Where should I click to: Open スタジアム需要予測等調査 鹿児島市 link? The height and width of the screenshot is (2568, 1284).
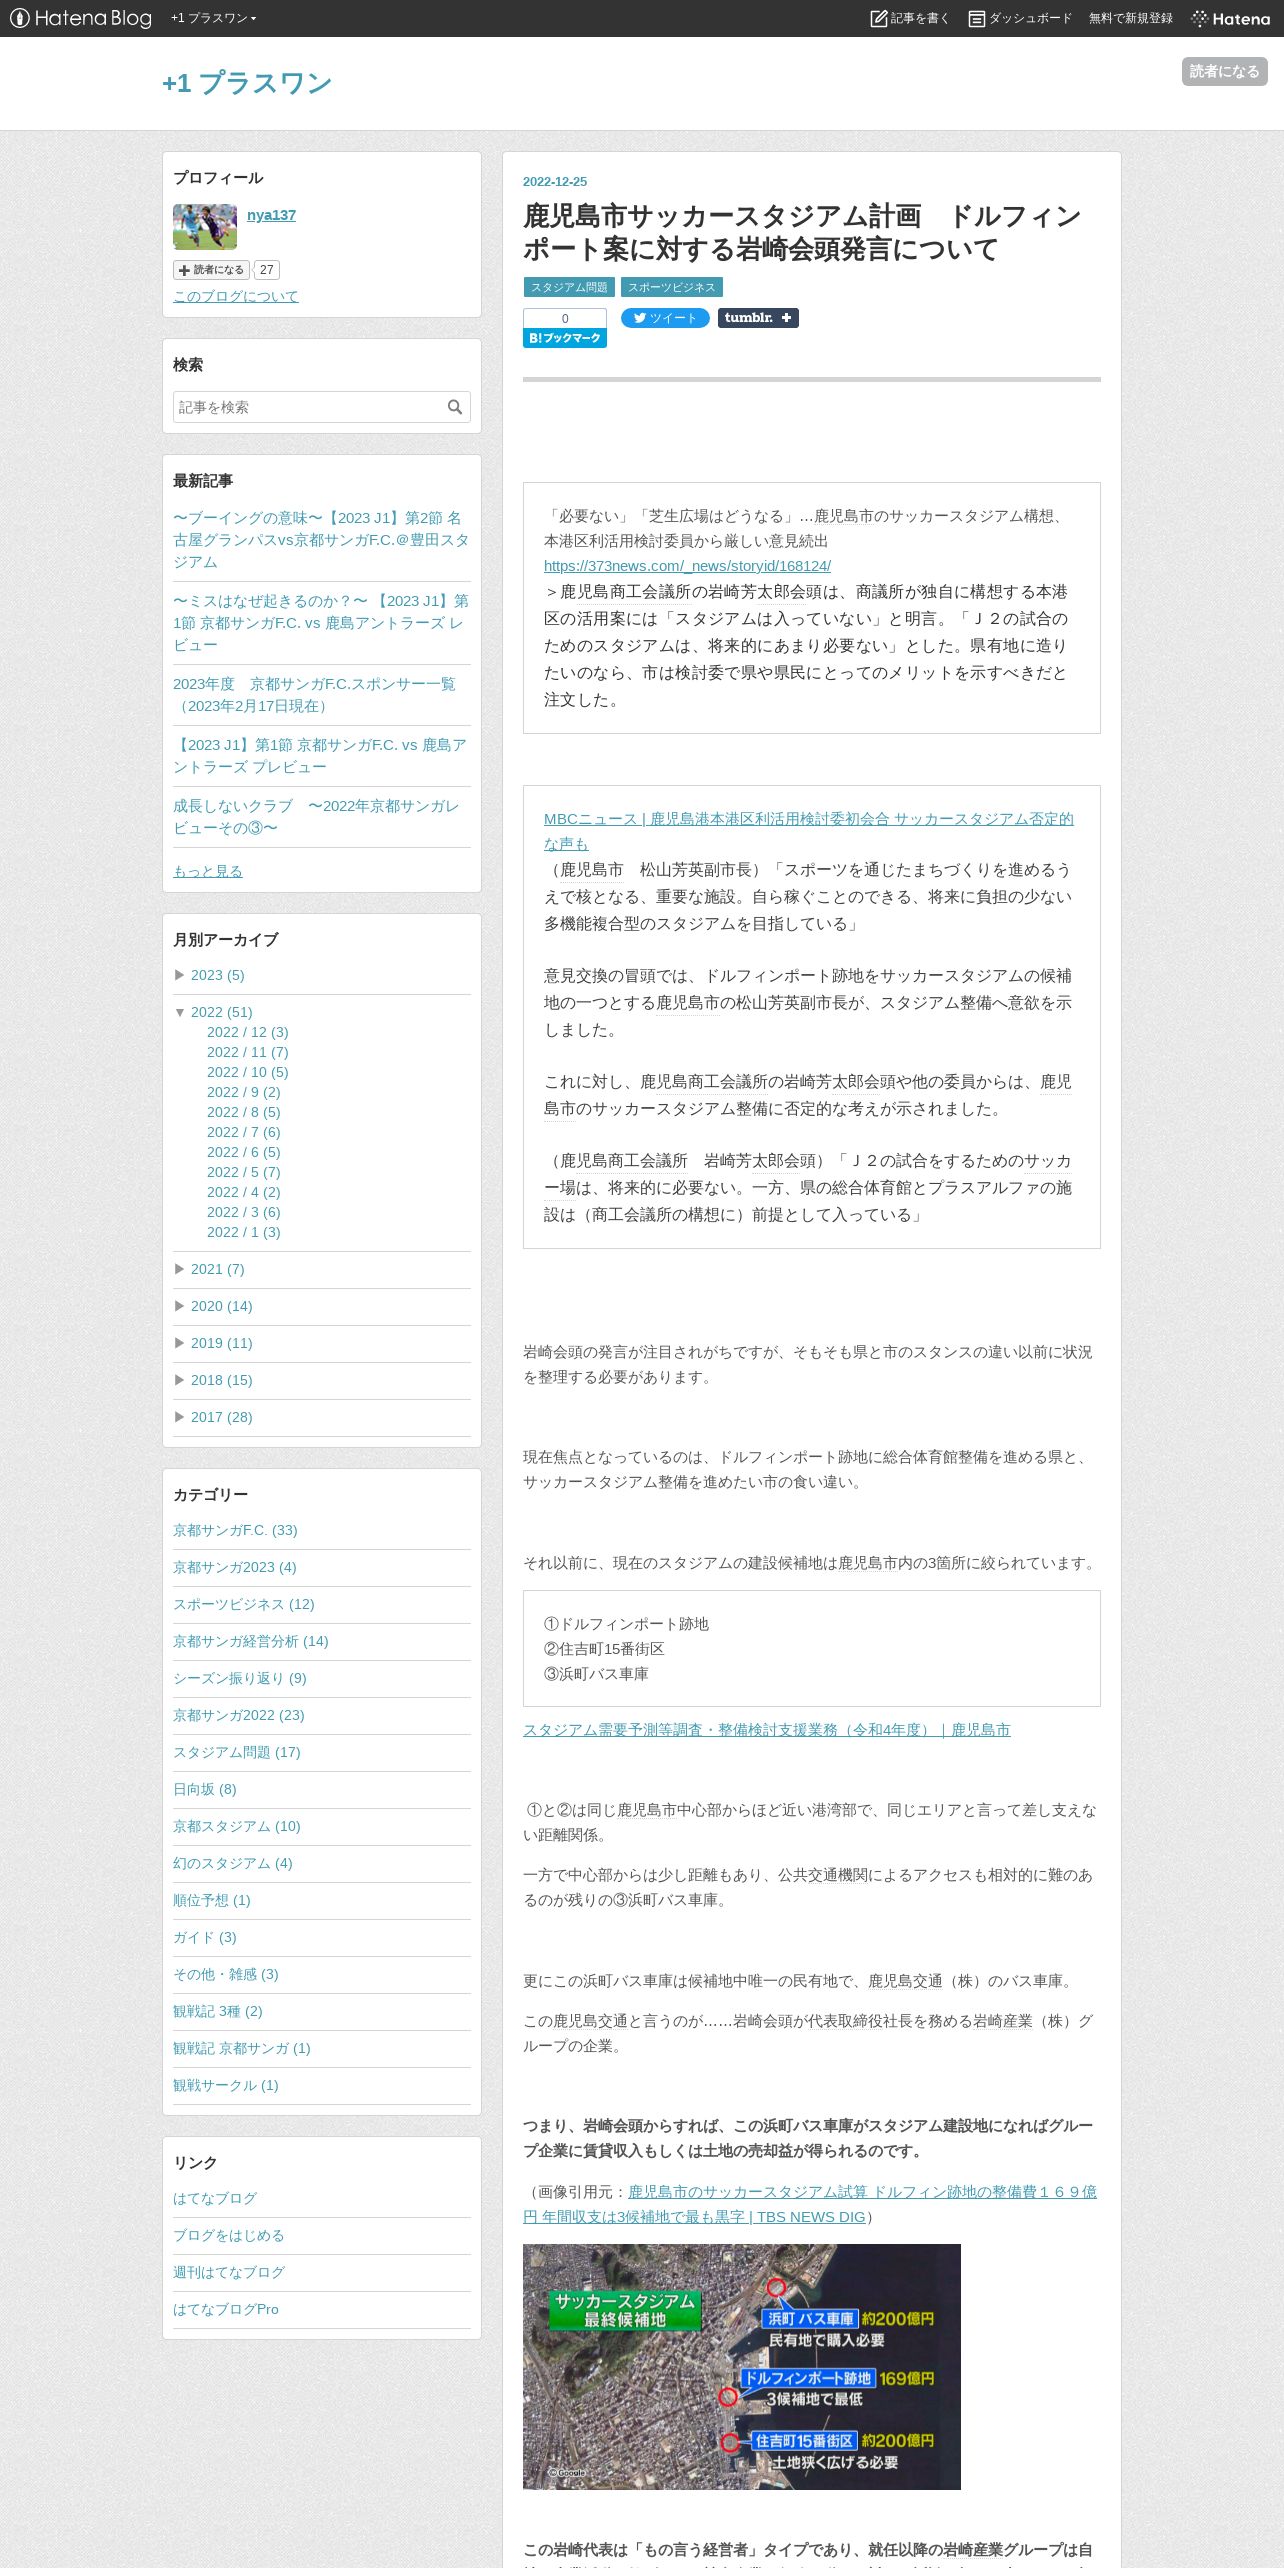point(766,1730)
